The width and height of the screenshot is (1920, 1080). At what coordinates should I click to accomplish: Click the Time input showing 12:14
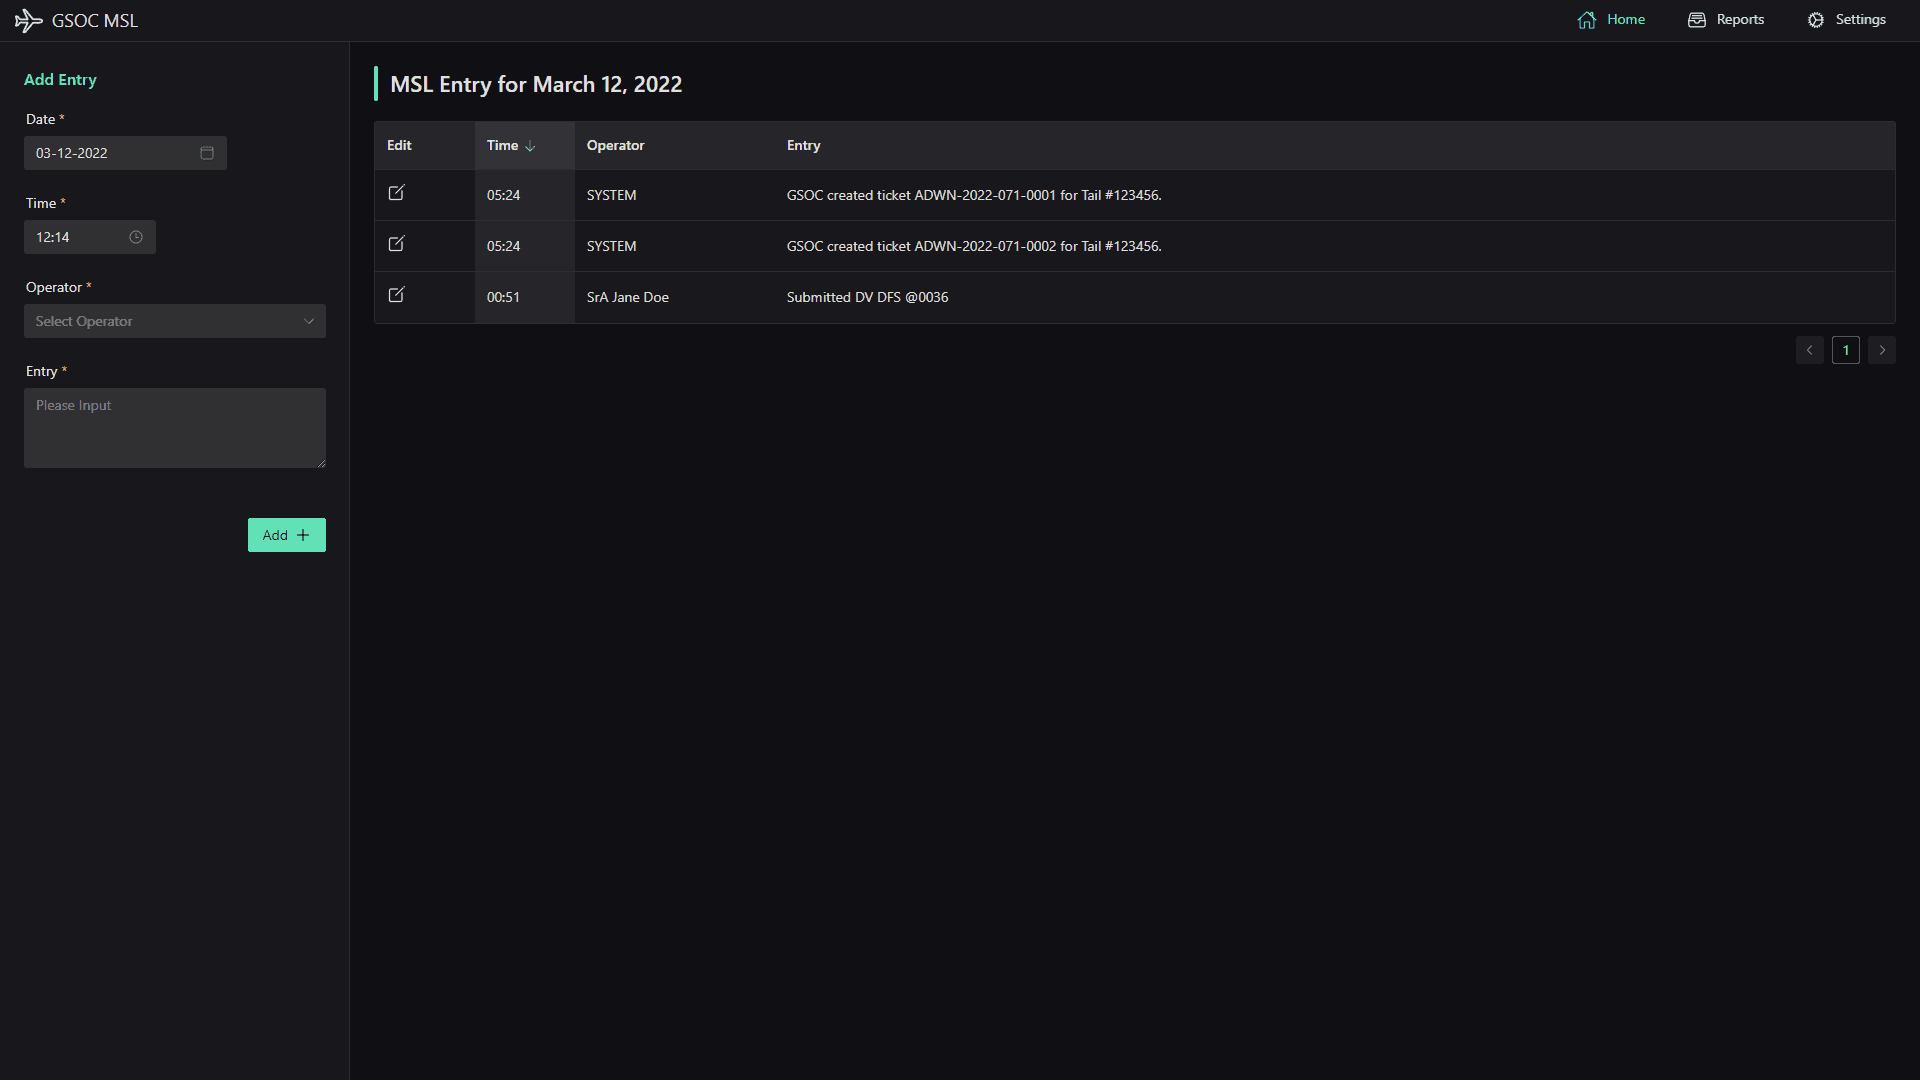80,237
